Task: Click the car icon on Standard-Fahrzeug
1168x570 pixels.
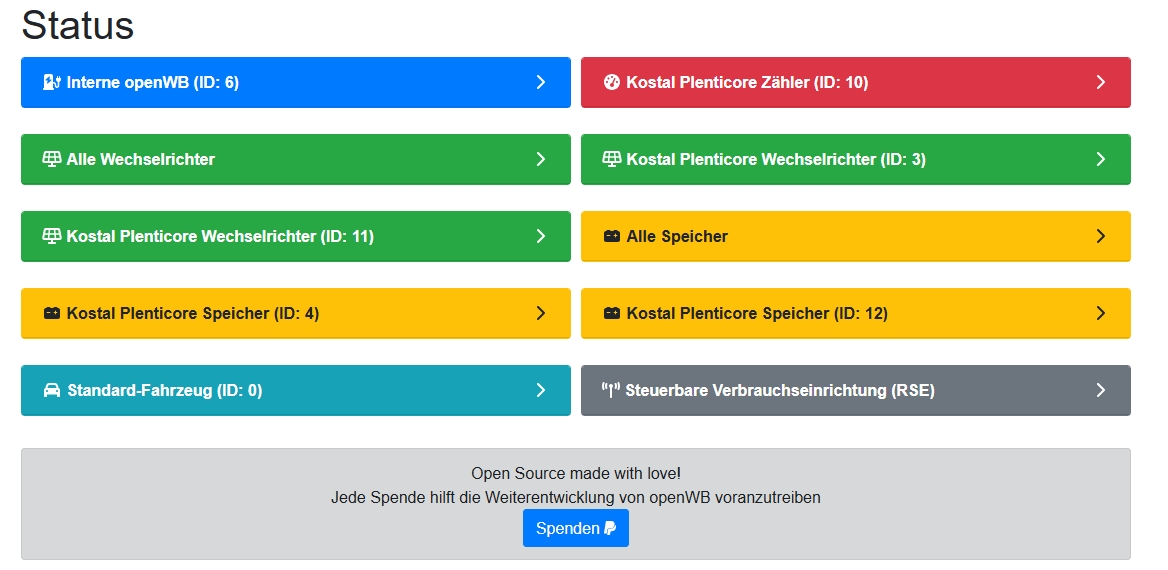Action: pyautogui.click(x=51, y=390)
